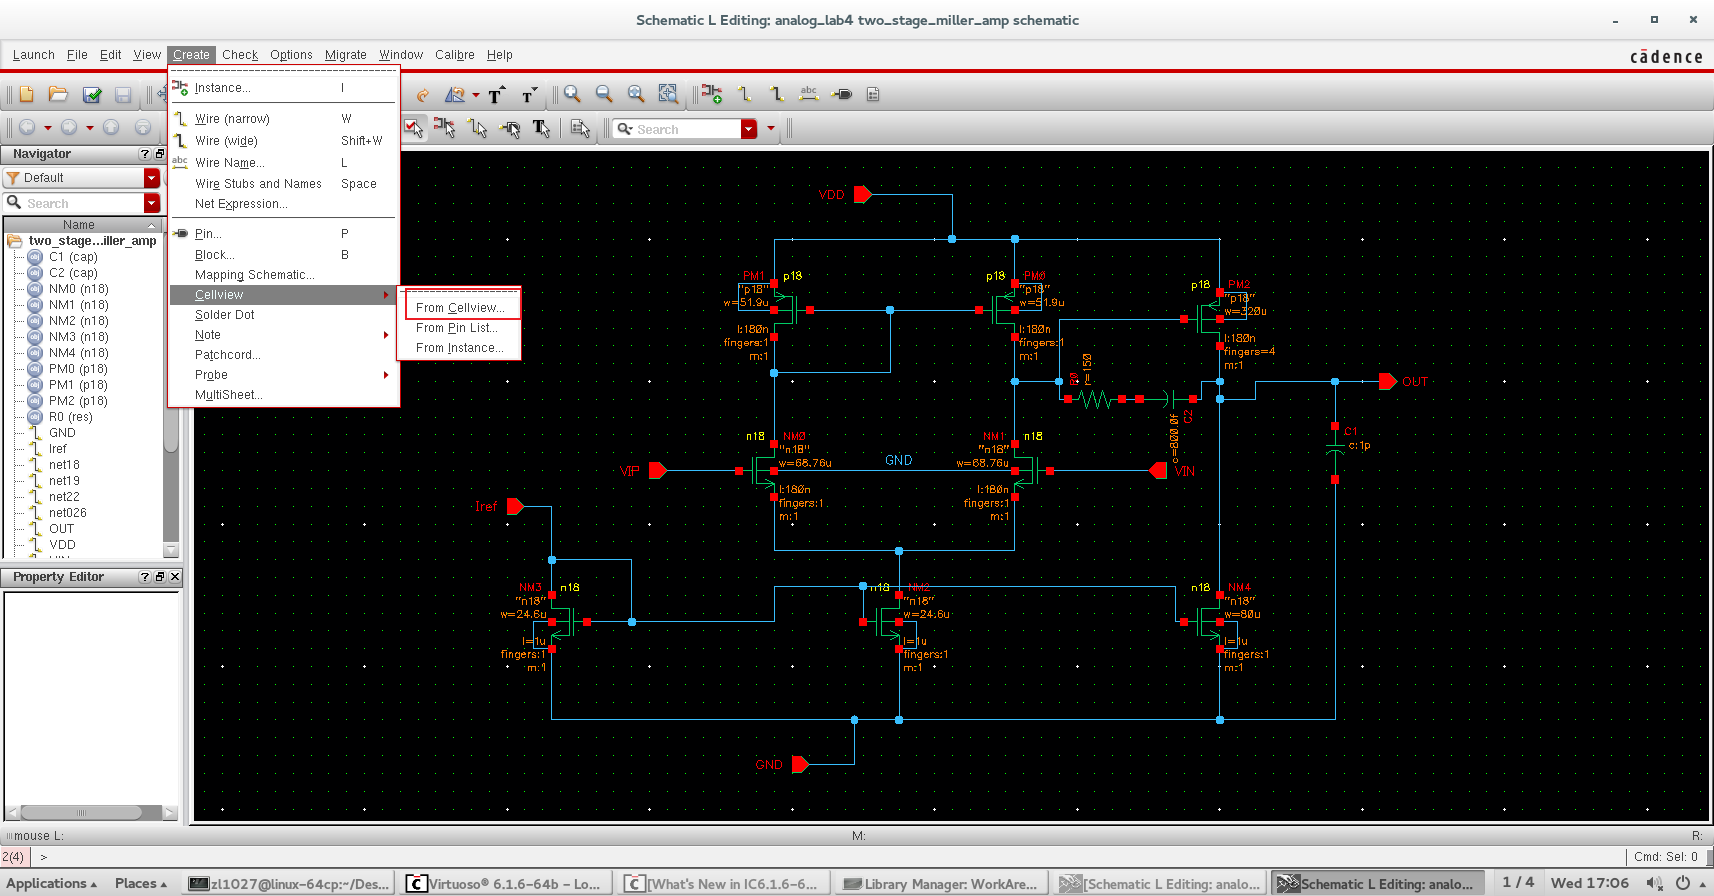Viewport: 1714px width, 896px height.
Task: Select PM2 (p18) in Navigator tree
Action: point(78,401)
